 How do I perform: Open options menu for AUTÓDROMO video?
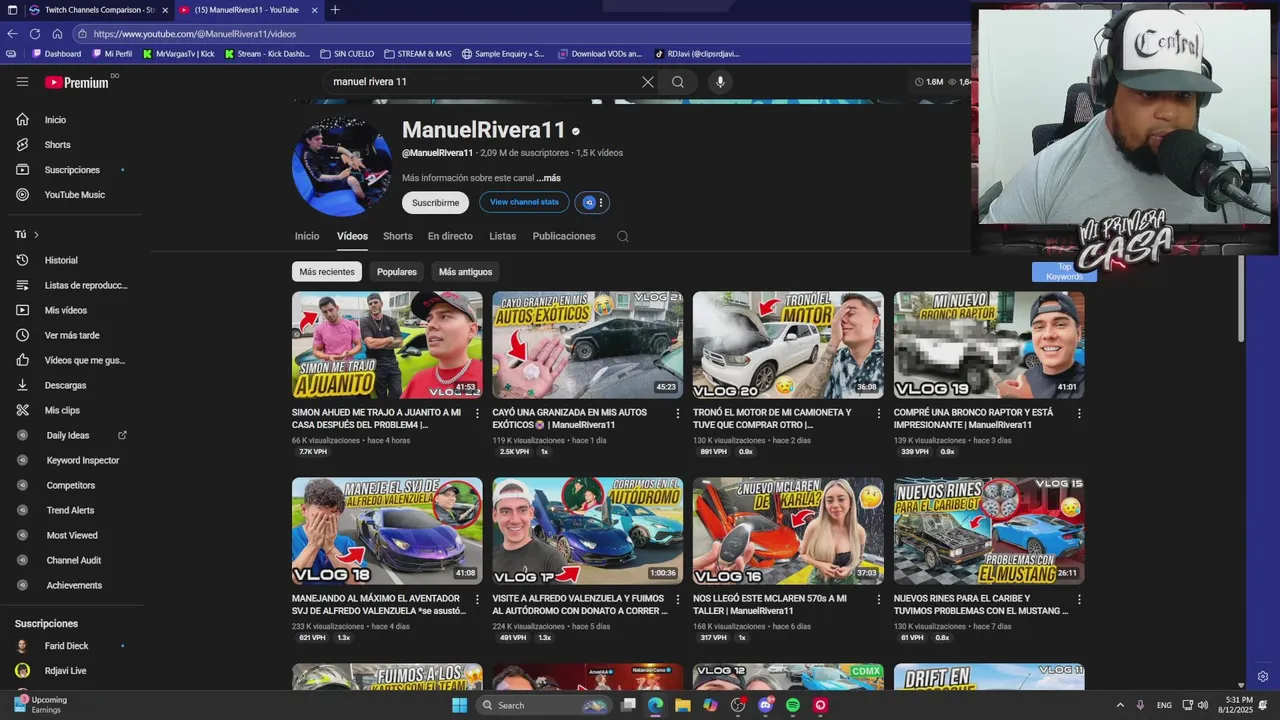tap(678, 599)
